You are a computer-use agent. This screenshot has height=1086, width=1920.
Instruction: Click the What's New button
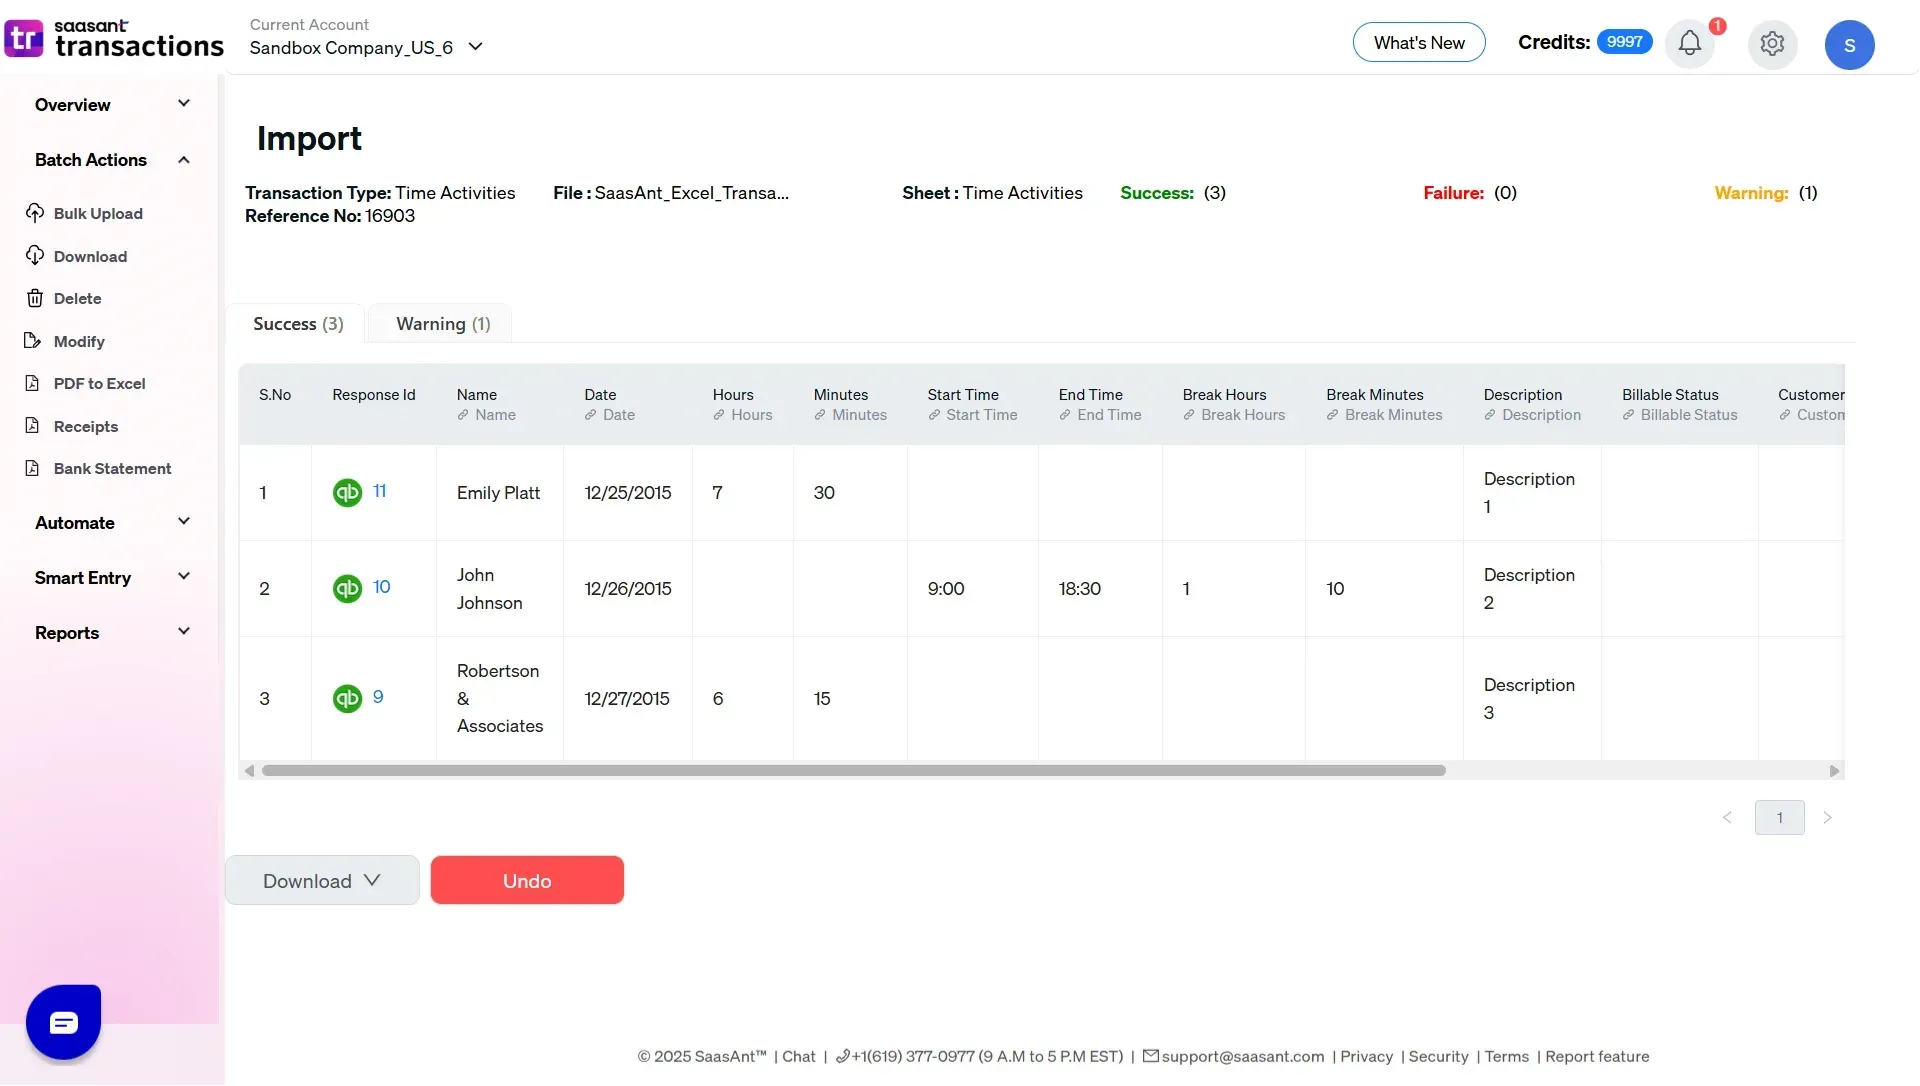[x=1419, y=43]
